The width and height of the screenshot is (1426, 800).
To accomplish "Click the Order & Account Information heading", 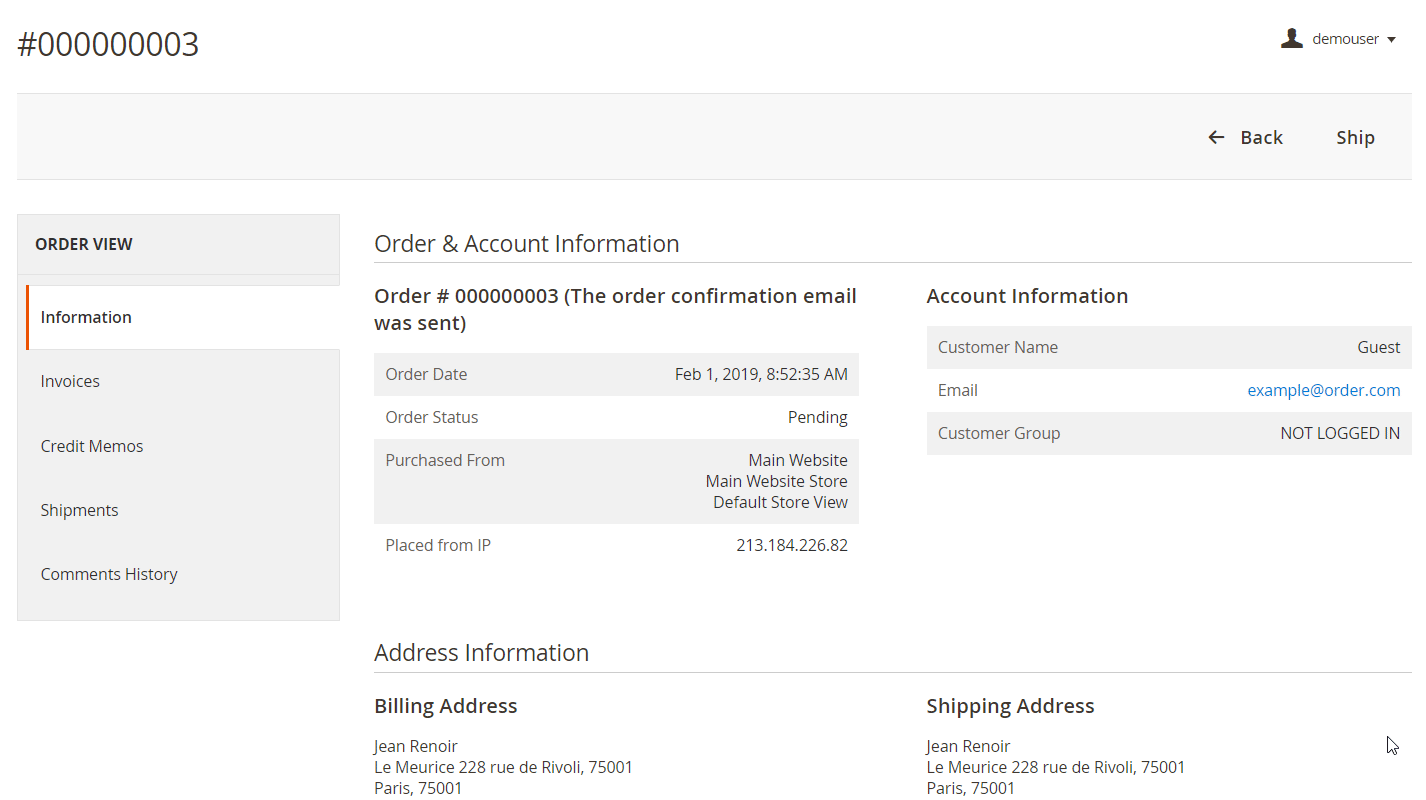I will [526, 244].
